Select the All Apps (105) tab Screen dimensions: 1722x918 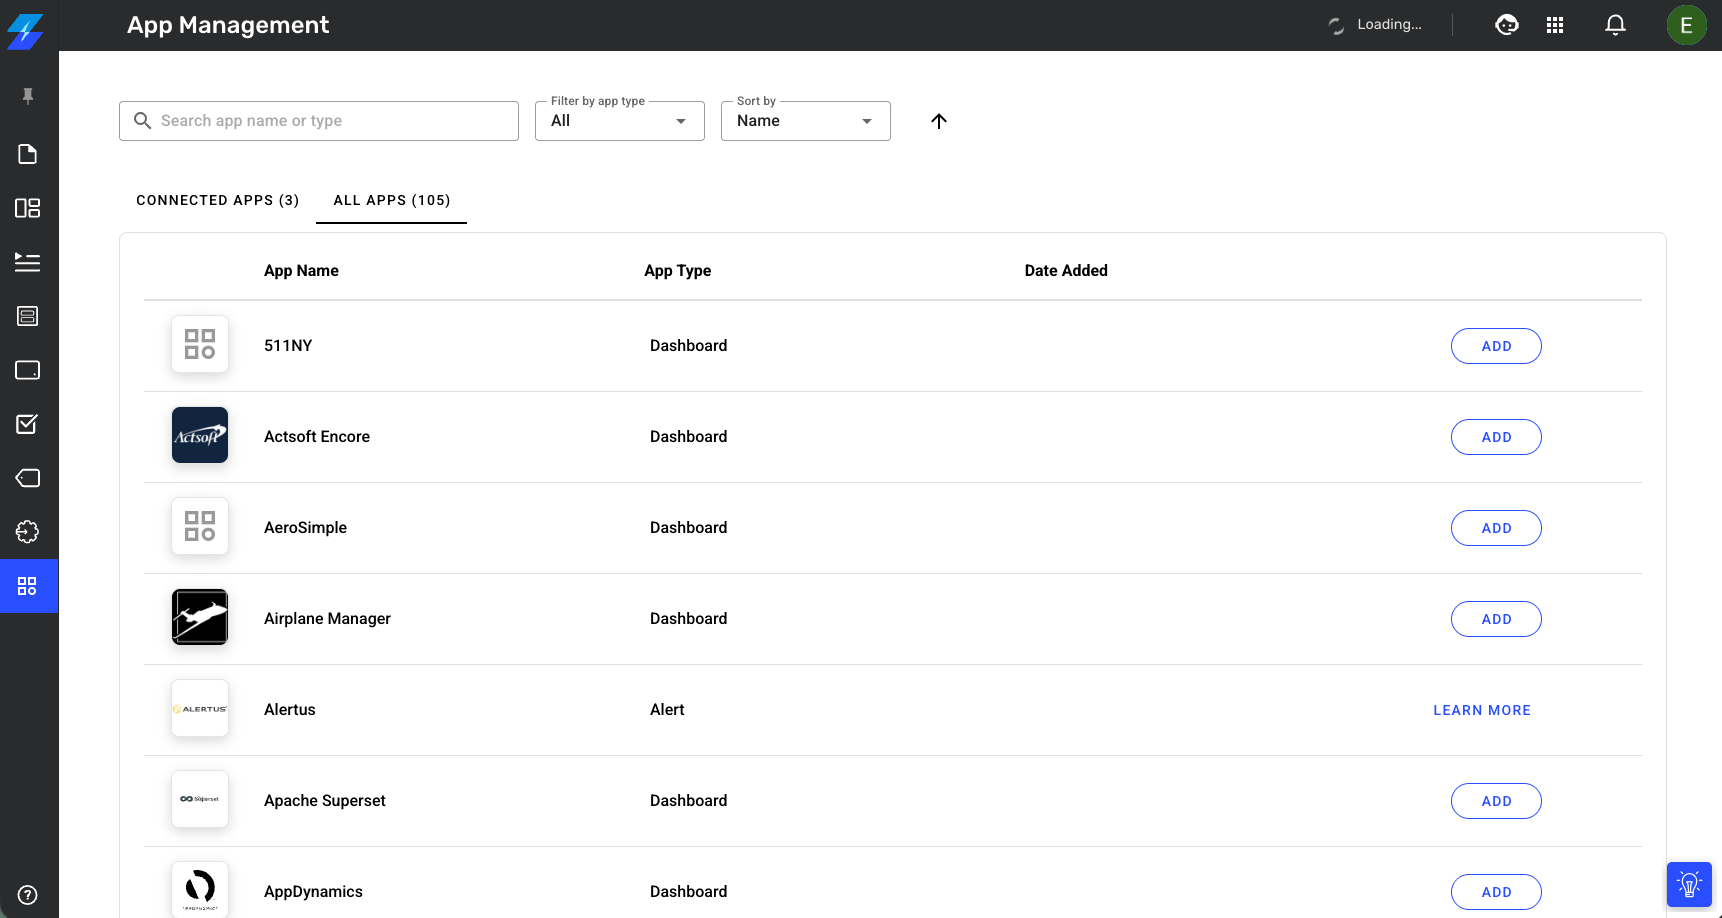pos(392,200)
